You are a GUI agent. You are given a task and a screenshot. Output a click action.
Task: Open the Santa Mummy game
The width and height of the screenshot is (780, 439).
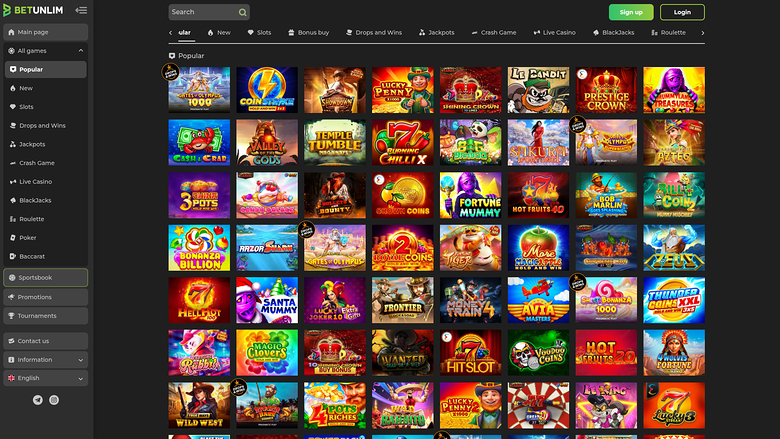pyautogui.click(x=267, y=300)
